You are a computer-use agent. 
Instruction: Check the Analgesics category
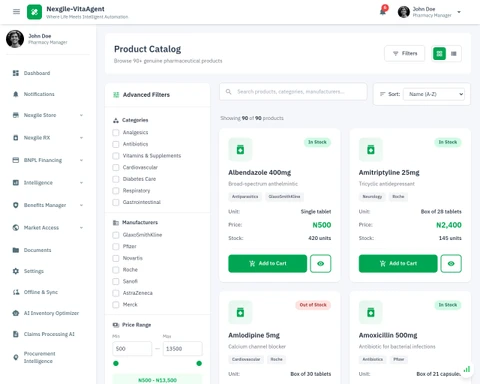pyautogui.click(x=116, y=132)
